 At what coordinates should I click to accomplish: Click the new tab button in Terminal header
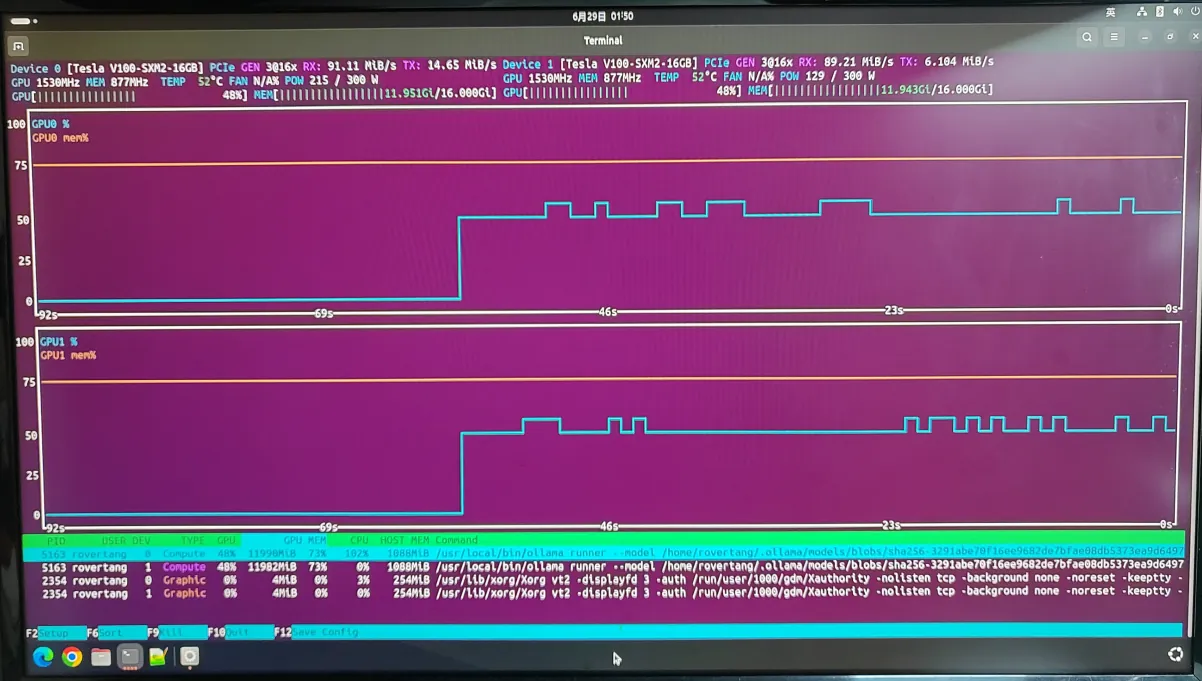click(18, 46)
